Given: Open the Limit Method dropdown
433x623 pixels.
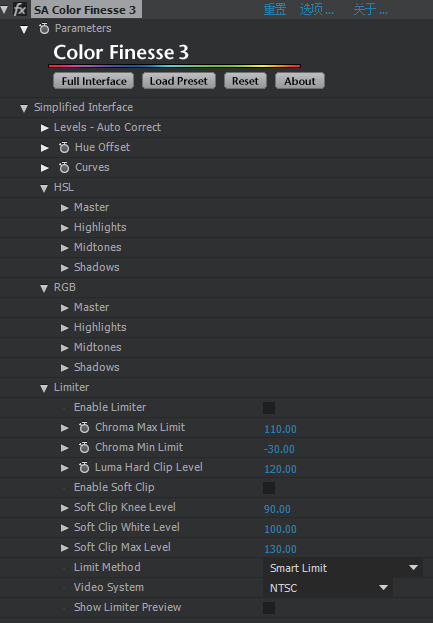Looking at the screenshot, I should click(343, 568).
